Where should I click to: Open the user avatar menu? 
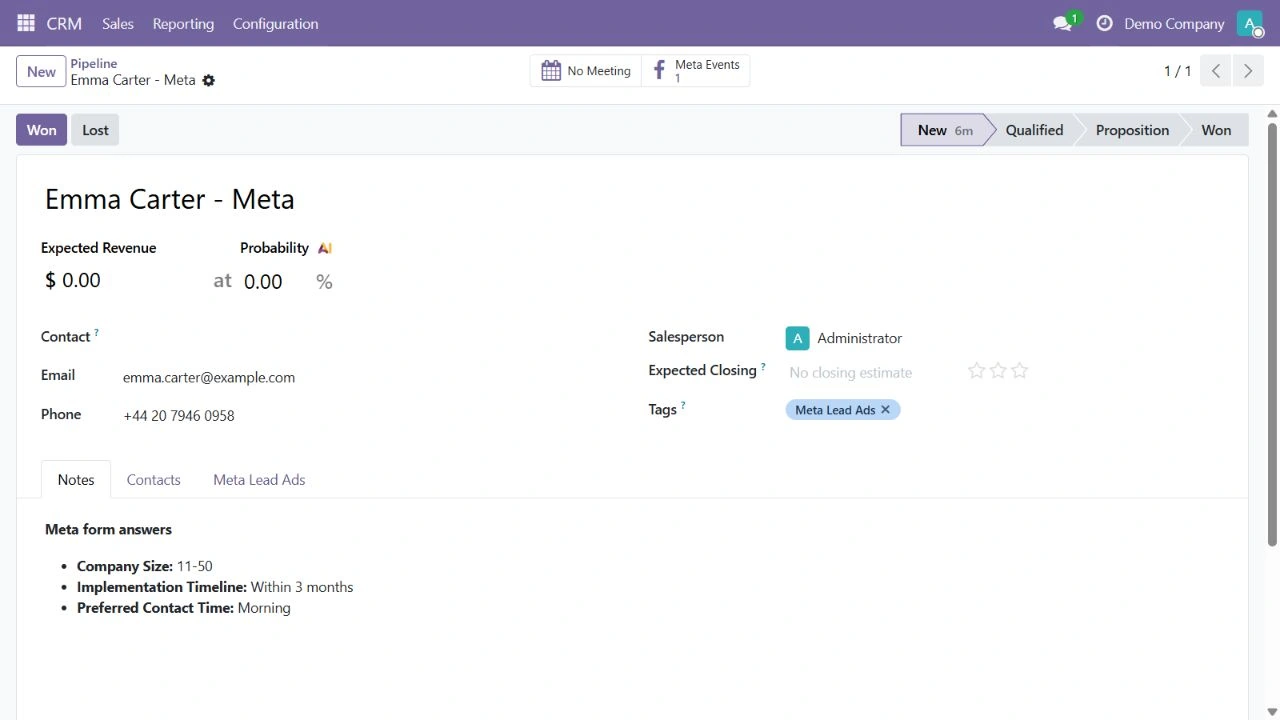tap(1250, 23)
